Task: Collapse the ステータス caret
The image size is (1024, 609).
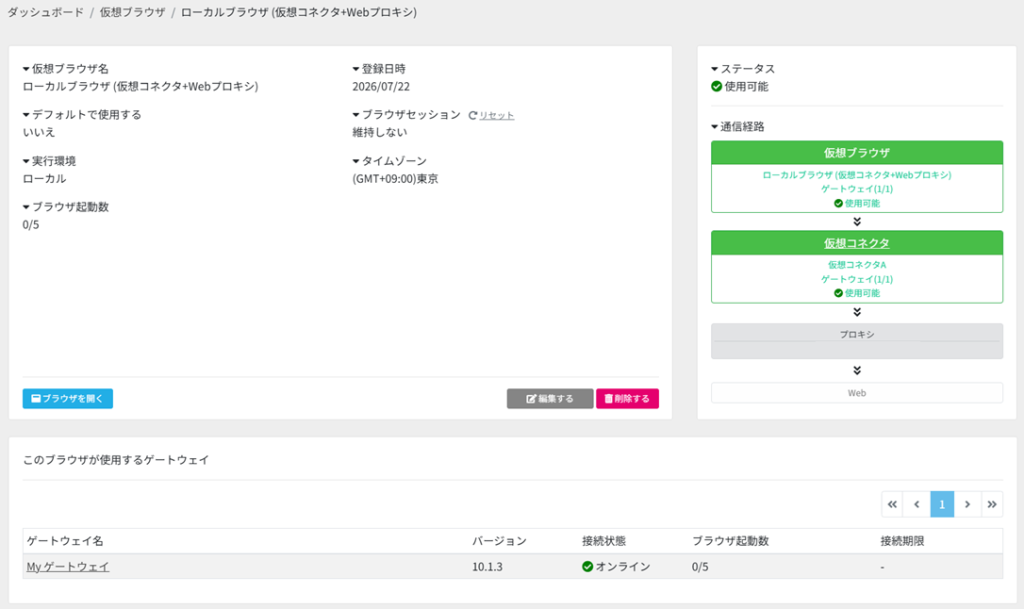Action: [x=714, y=69]
